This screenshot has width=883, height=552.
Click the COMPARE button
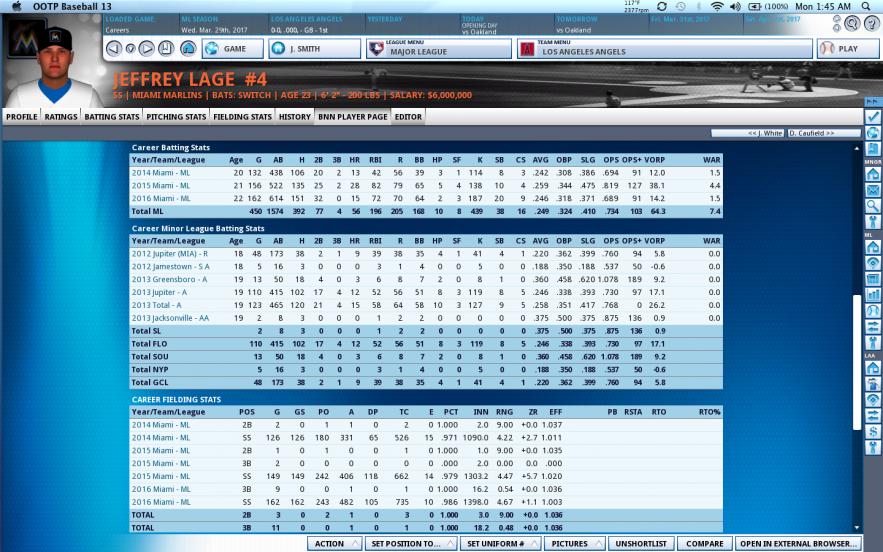704,544
